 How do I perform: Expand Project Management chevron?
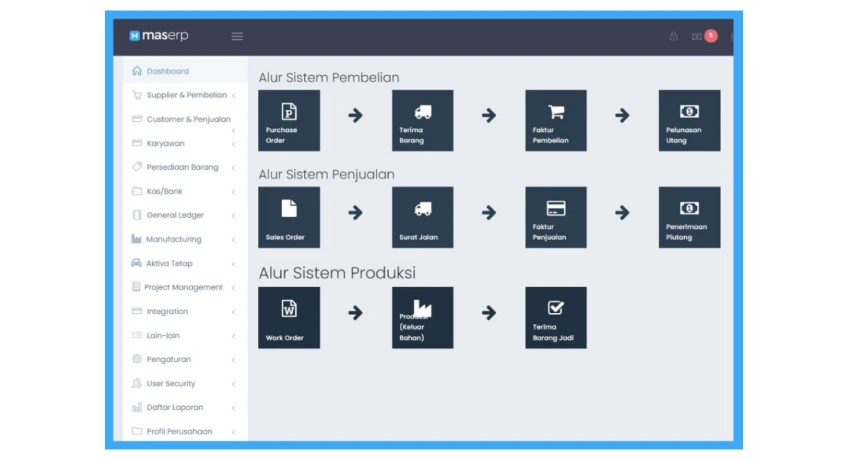[x=234, y=288]
